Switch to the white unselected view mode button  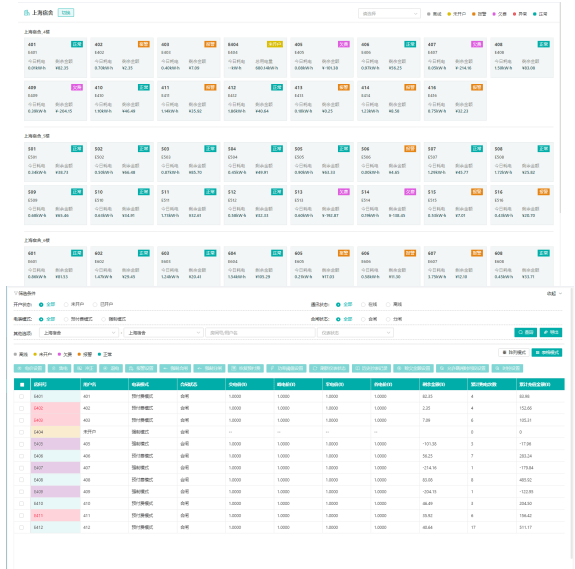(x=514, y=352)
